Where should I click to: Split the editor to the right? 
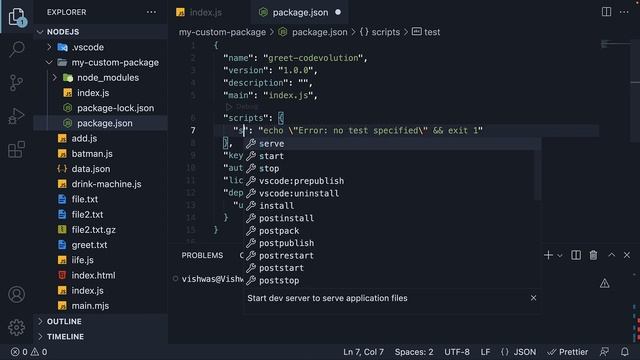point(607,12)
